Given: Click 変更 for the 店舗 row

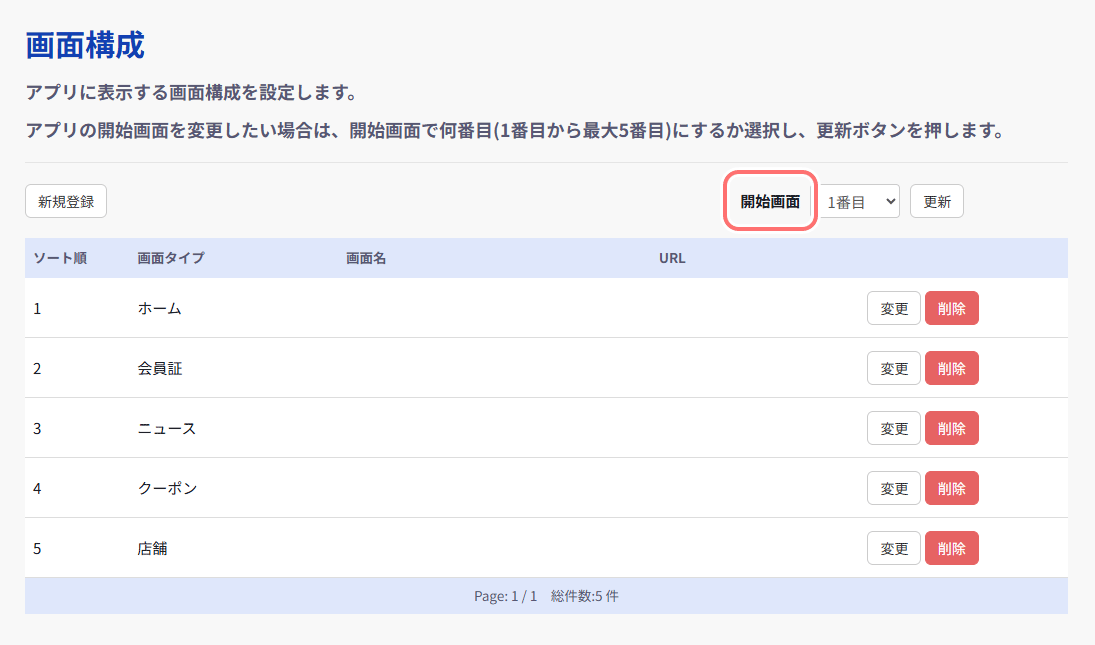Looking at the screenshot, I should [x=893, y=548].
